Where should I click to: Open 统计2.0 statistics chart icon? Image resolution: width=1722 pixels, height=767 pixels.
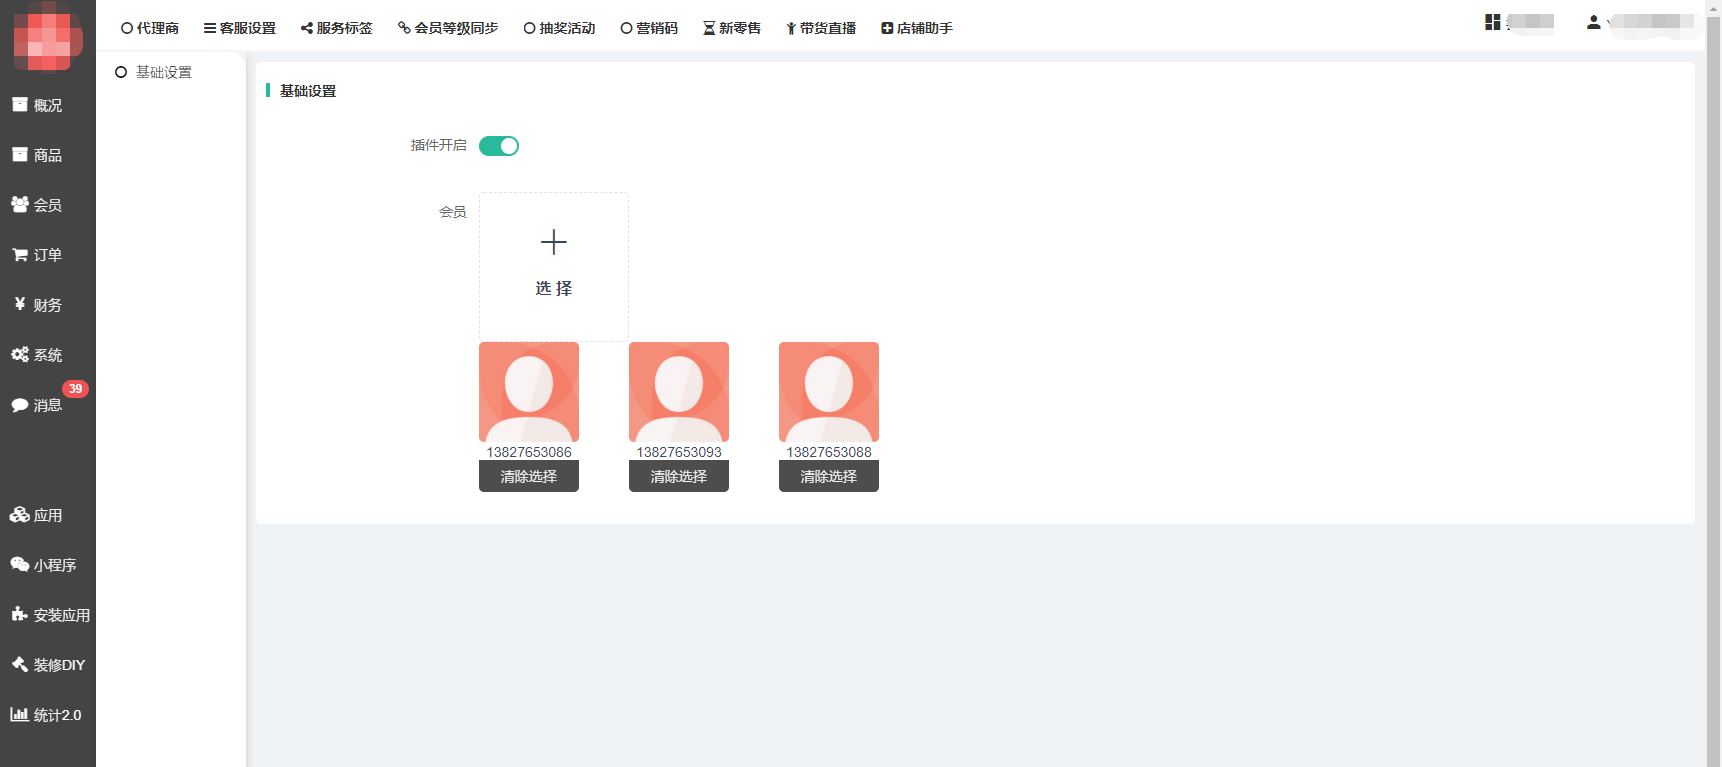click(20, 715)
